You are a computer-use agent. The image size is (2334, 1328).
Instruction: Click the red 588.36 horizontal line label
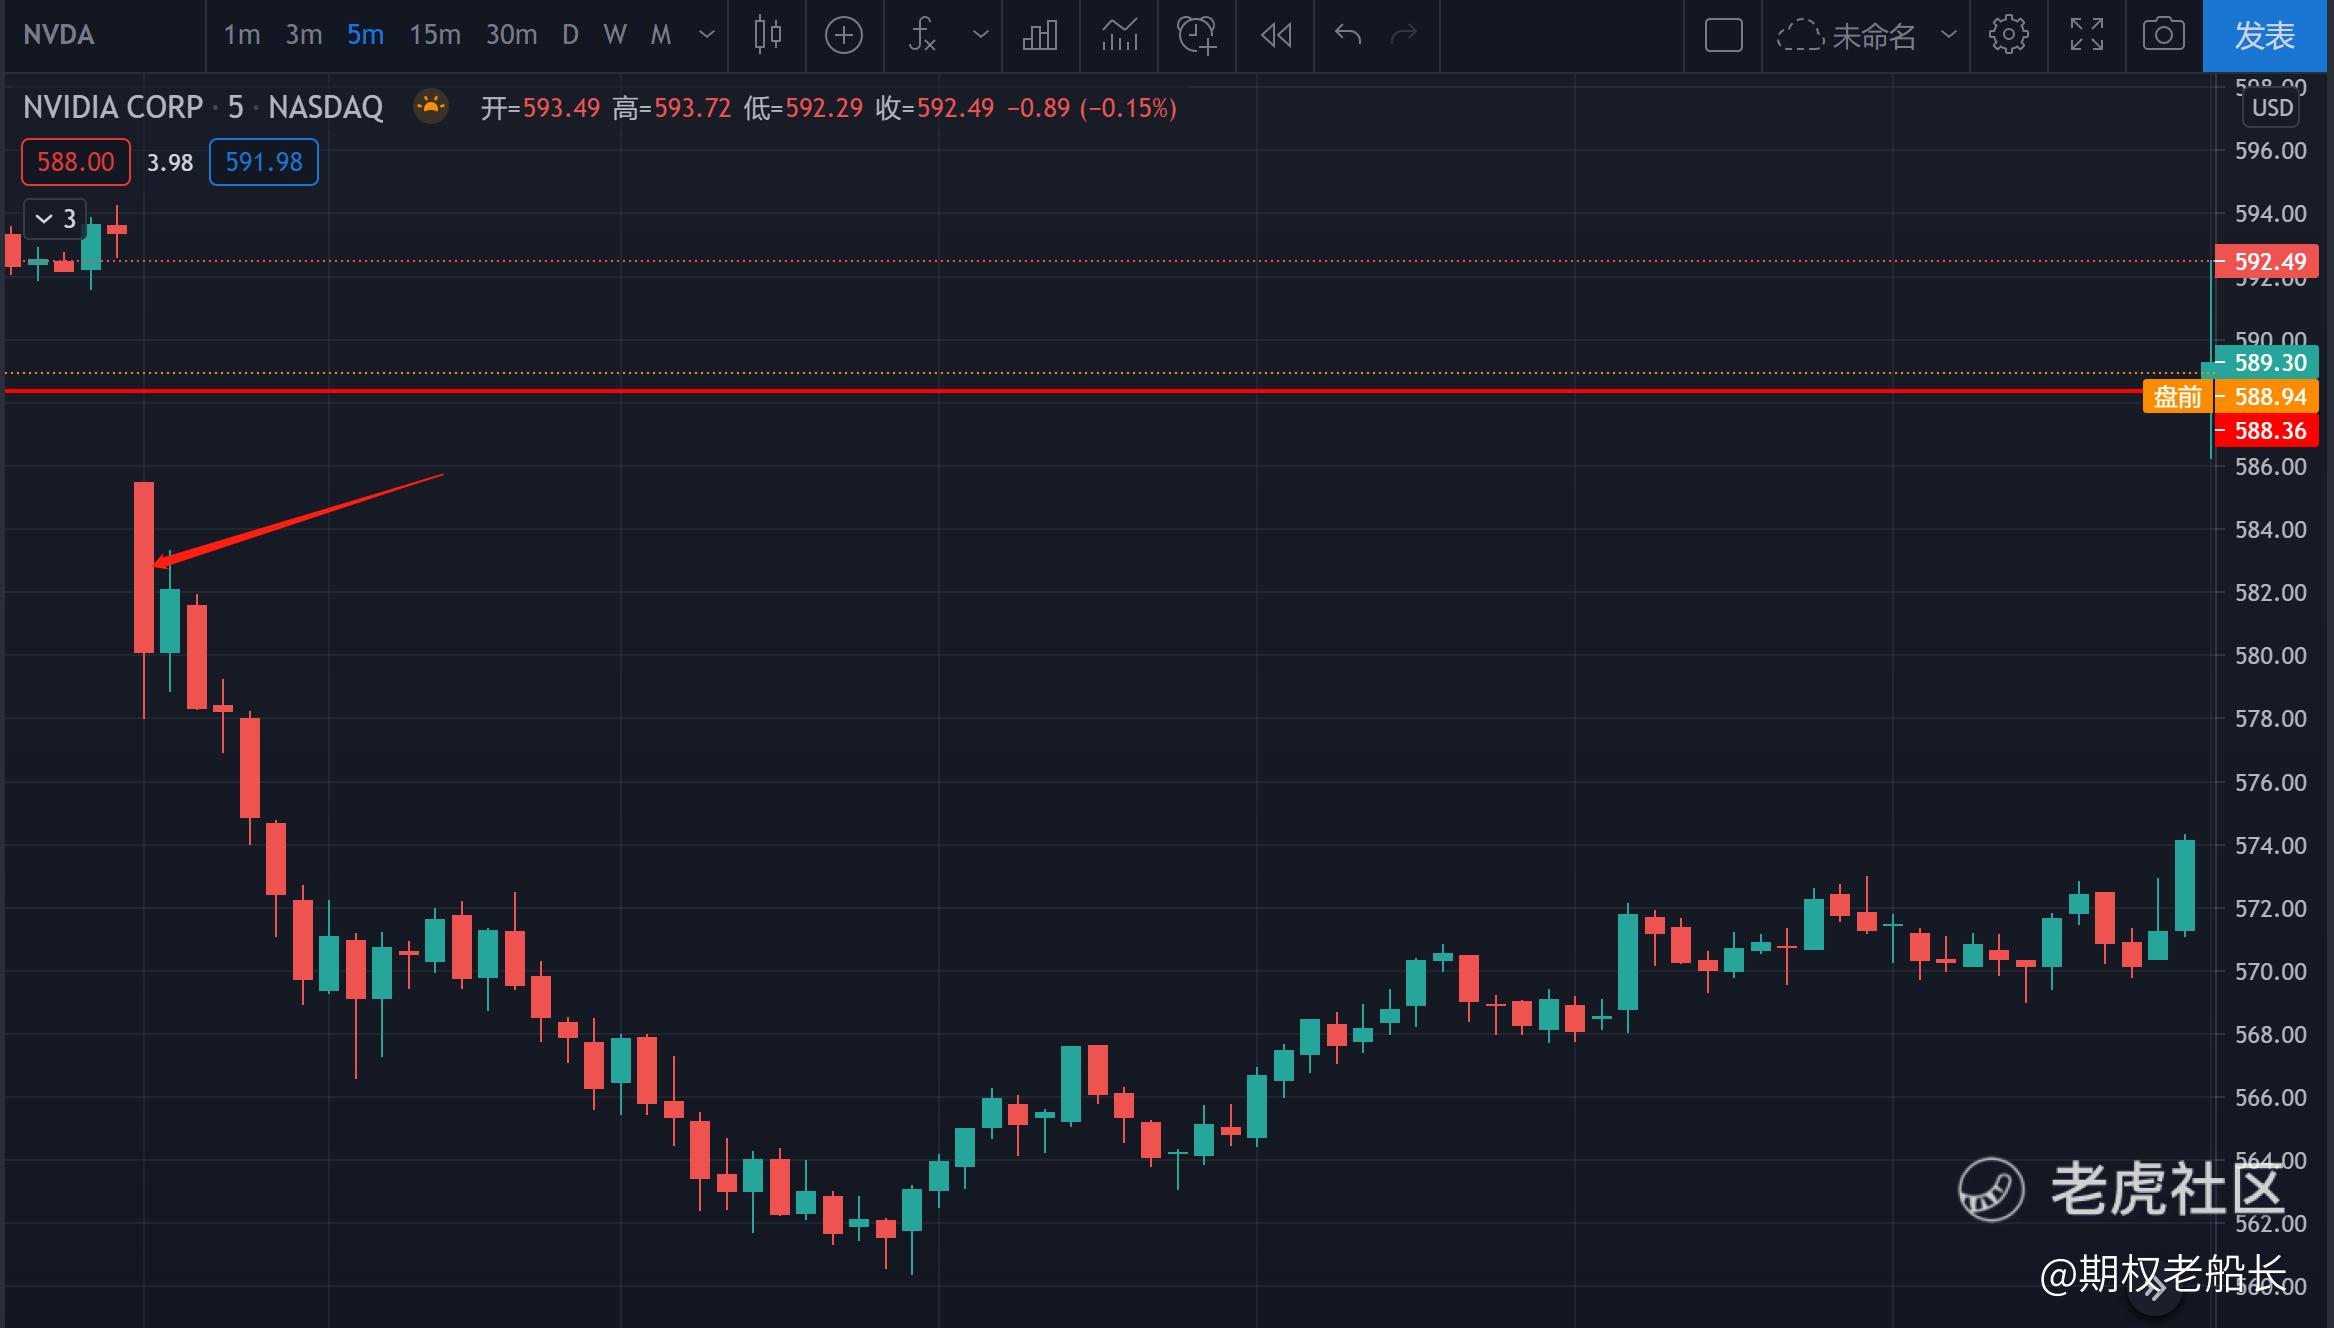(2266, 431)
